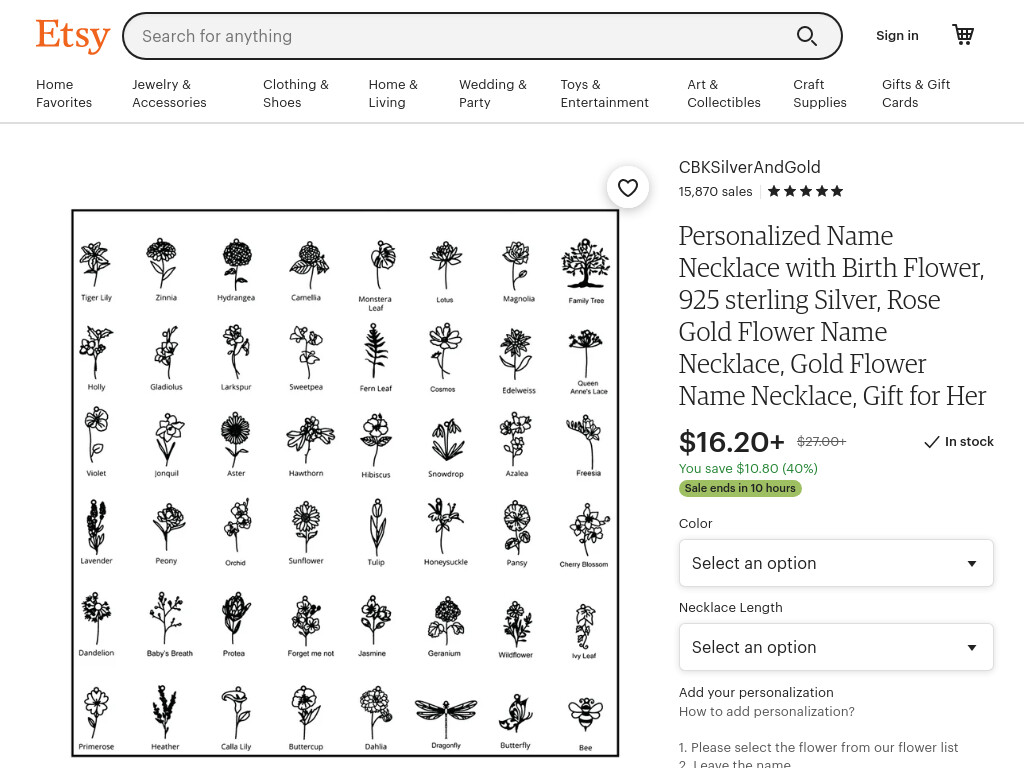Open the shopping cart icon
1024x768 pixels.
(x=963, y=35)
